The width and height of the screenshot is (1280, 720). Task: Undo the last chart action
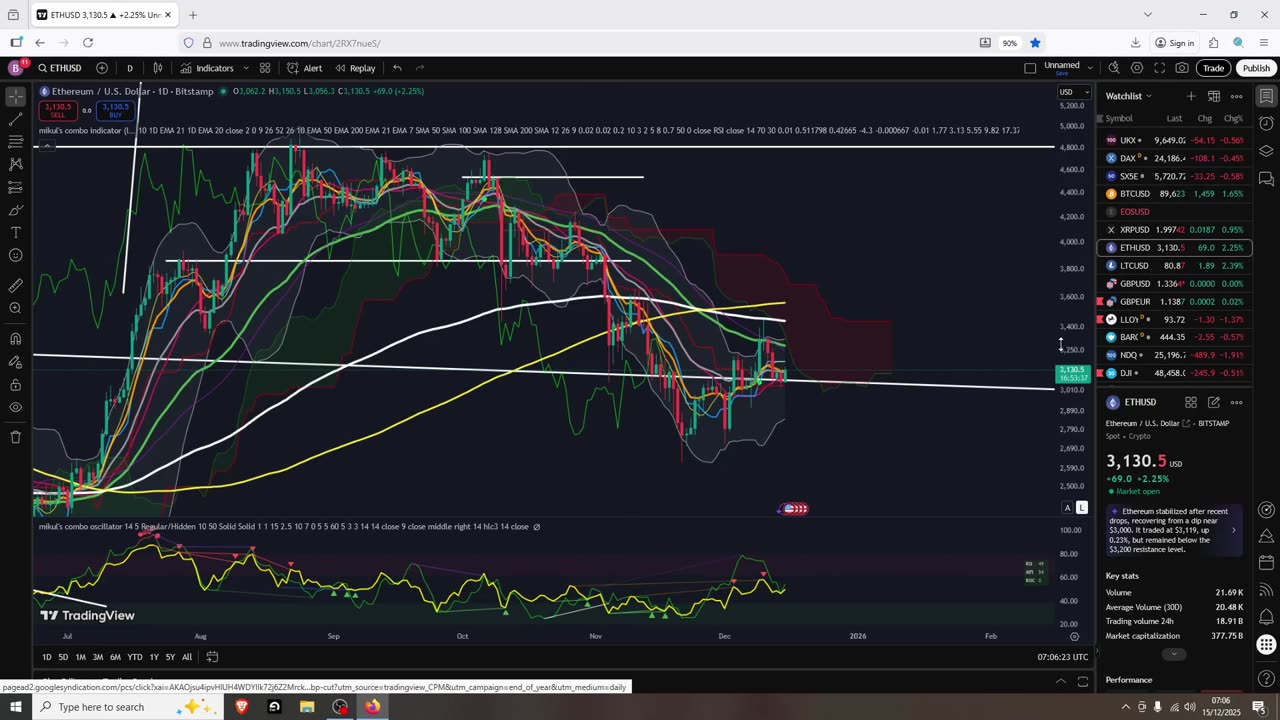click(x=397, y=68)
